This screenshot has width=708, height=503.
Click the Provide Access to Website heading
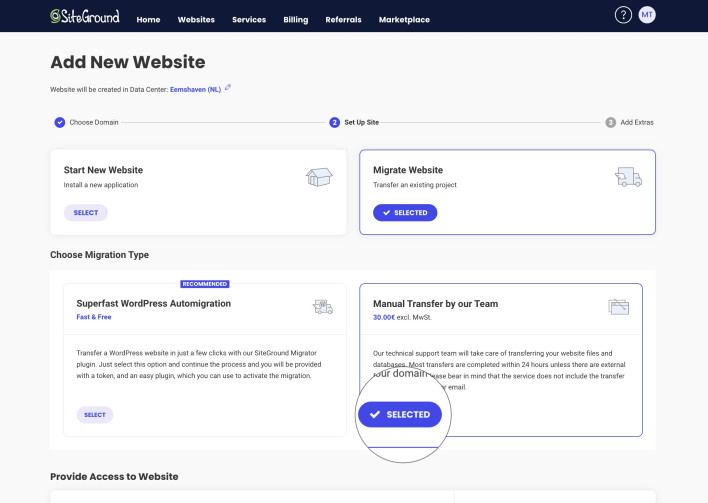pos(114,476)
